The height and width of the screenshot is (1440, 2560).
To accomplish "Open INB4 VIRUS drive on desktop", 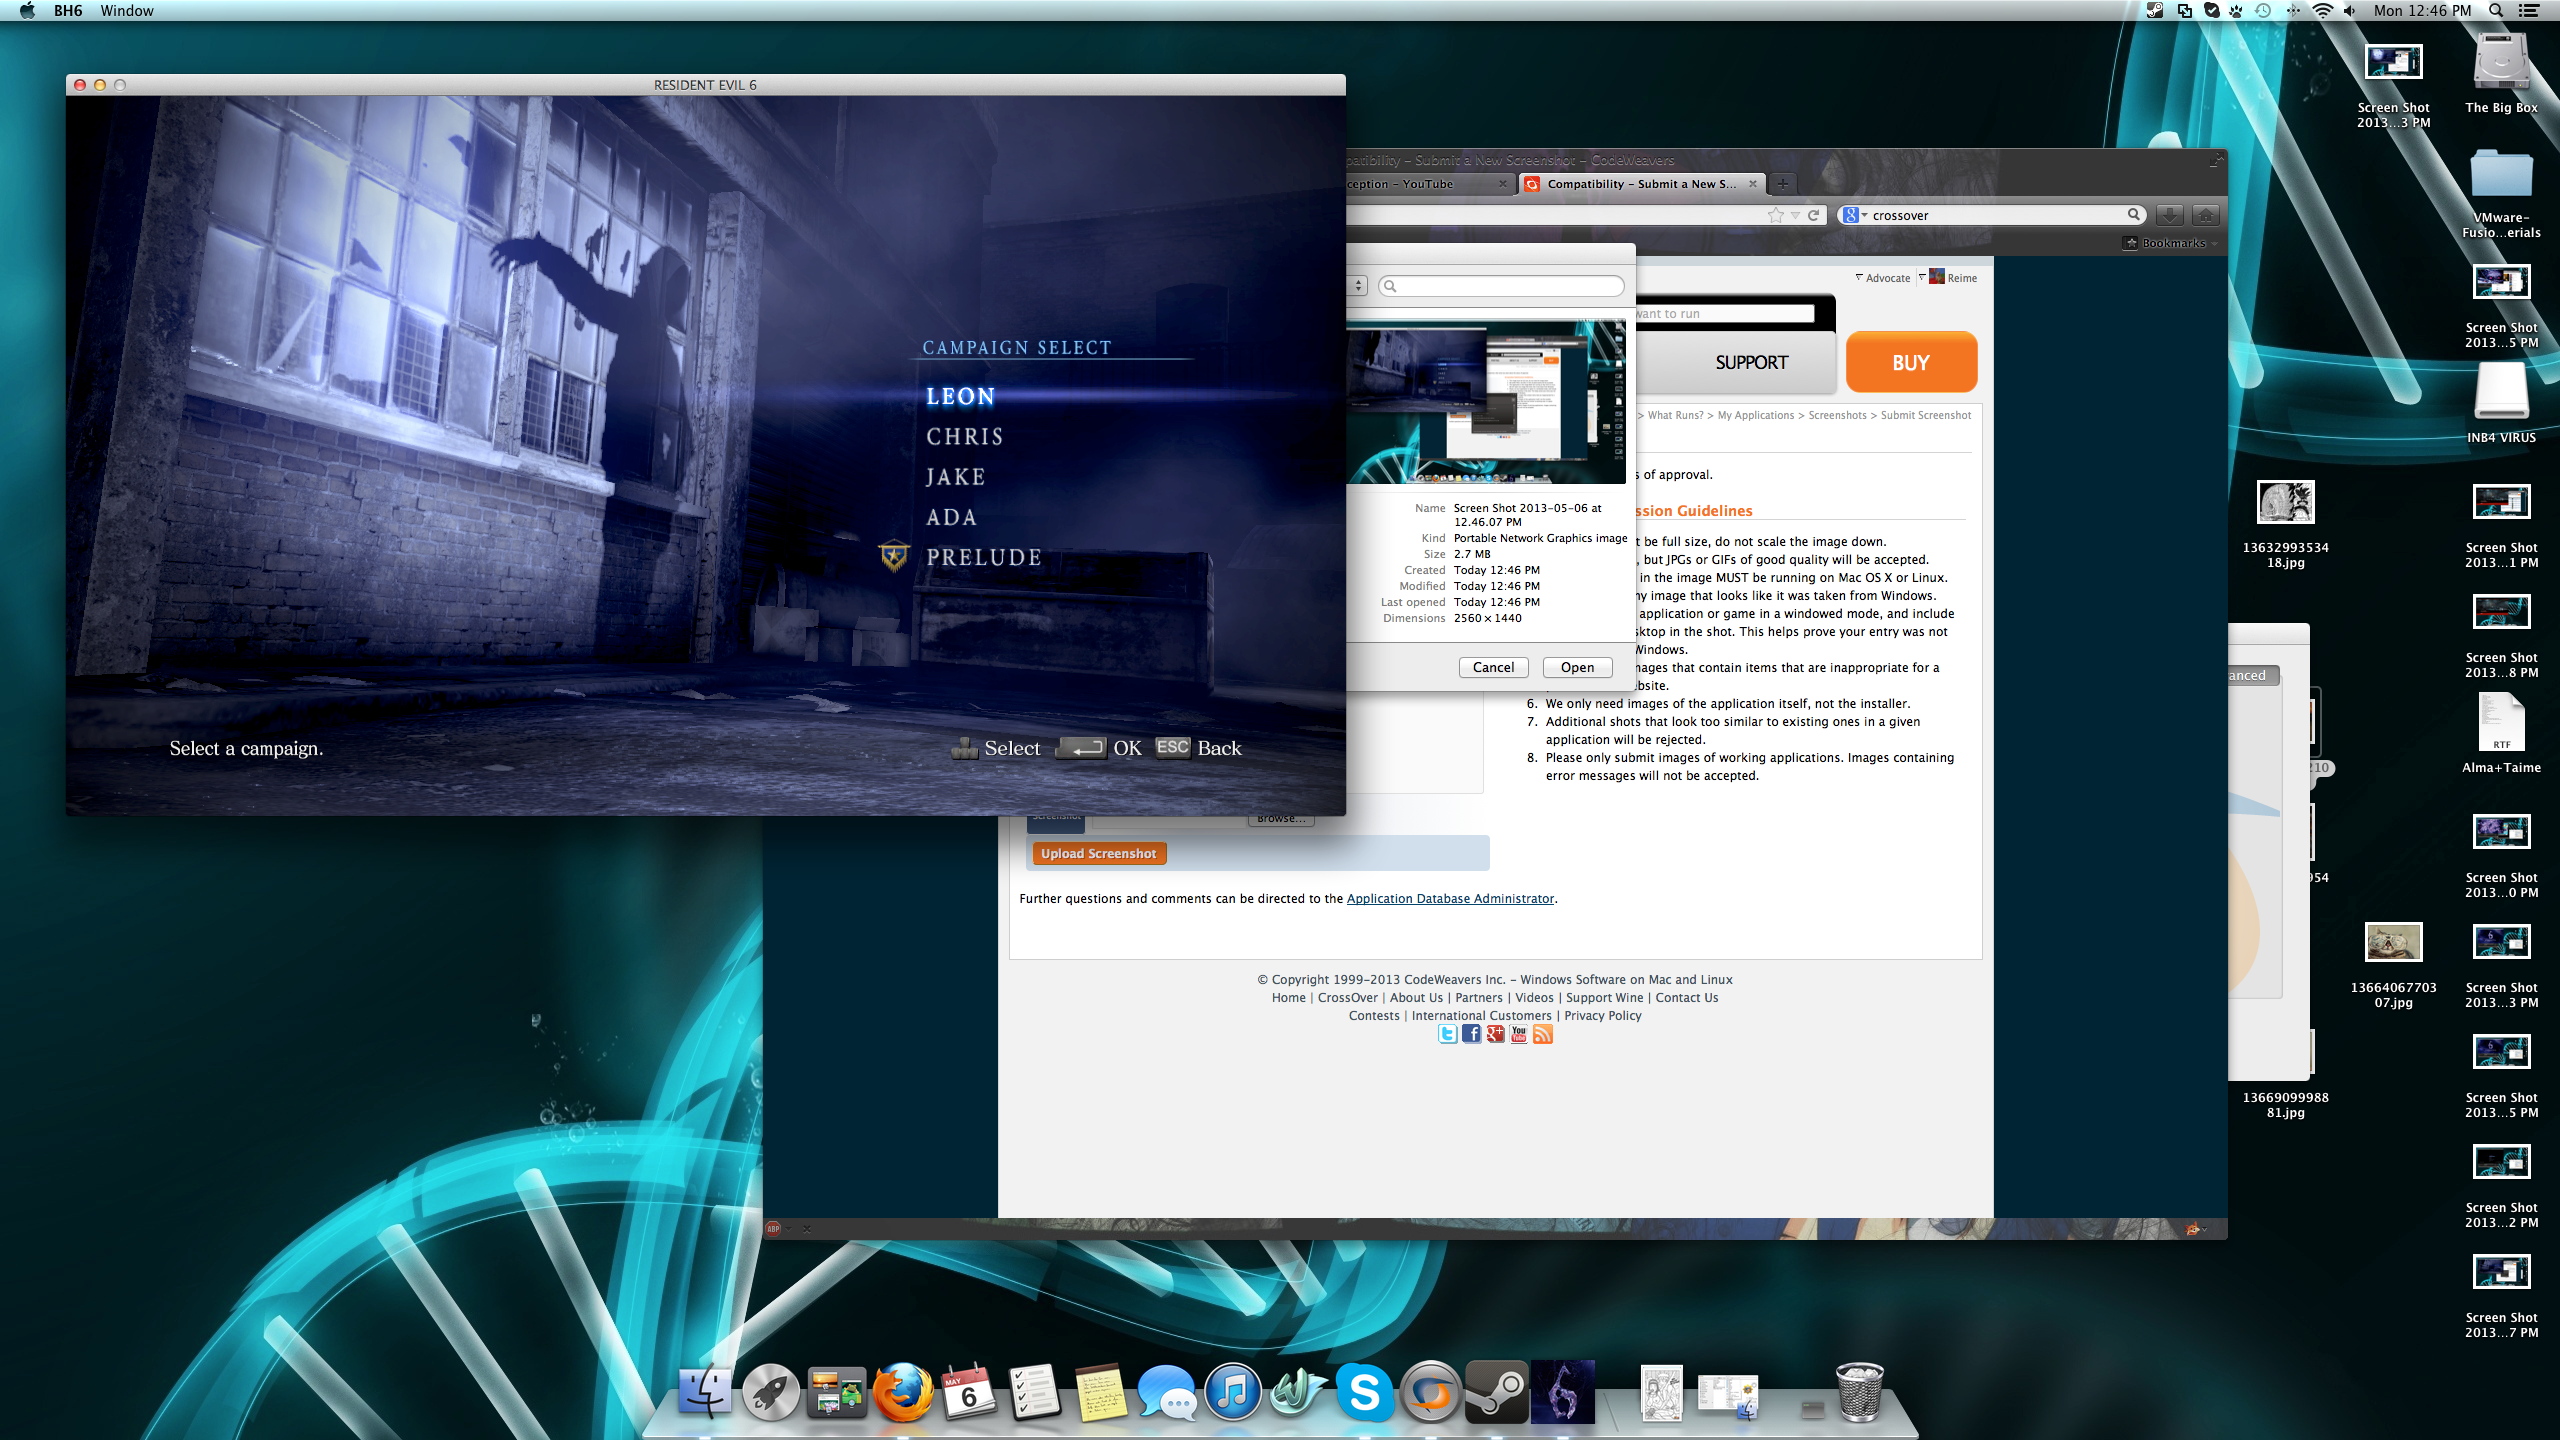I will point(2501,404).
